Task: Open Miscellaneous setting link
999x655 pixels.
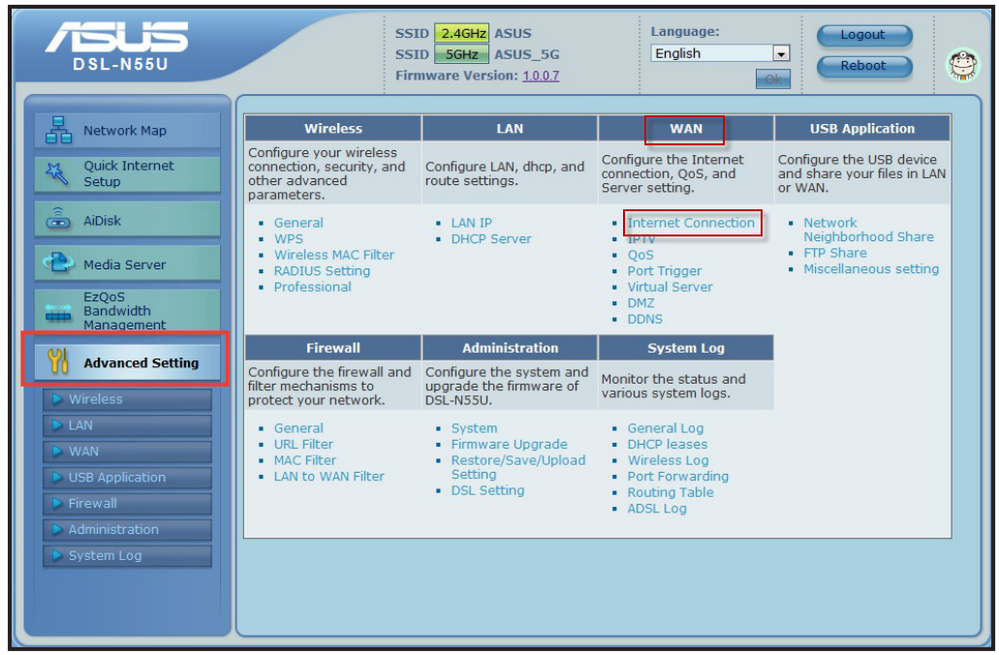Action: coord(871,269)
